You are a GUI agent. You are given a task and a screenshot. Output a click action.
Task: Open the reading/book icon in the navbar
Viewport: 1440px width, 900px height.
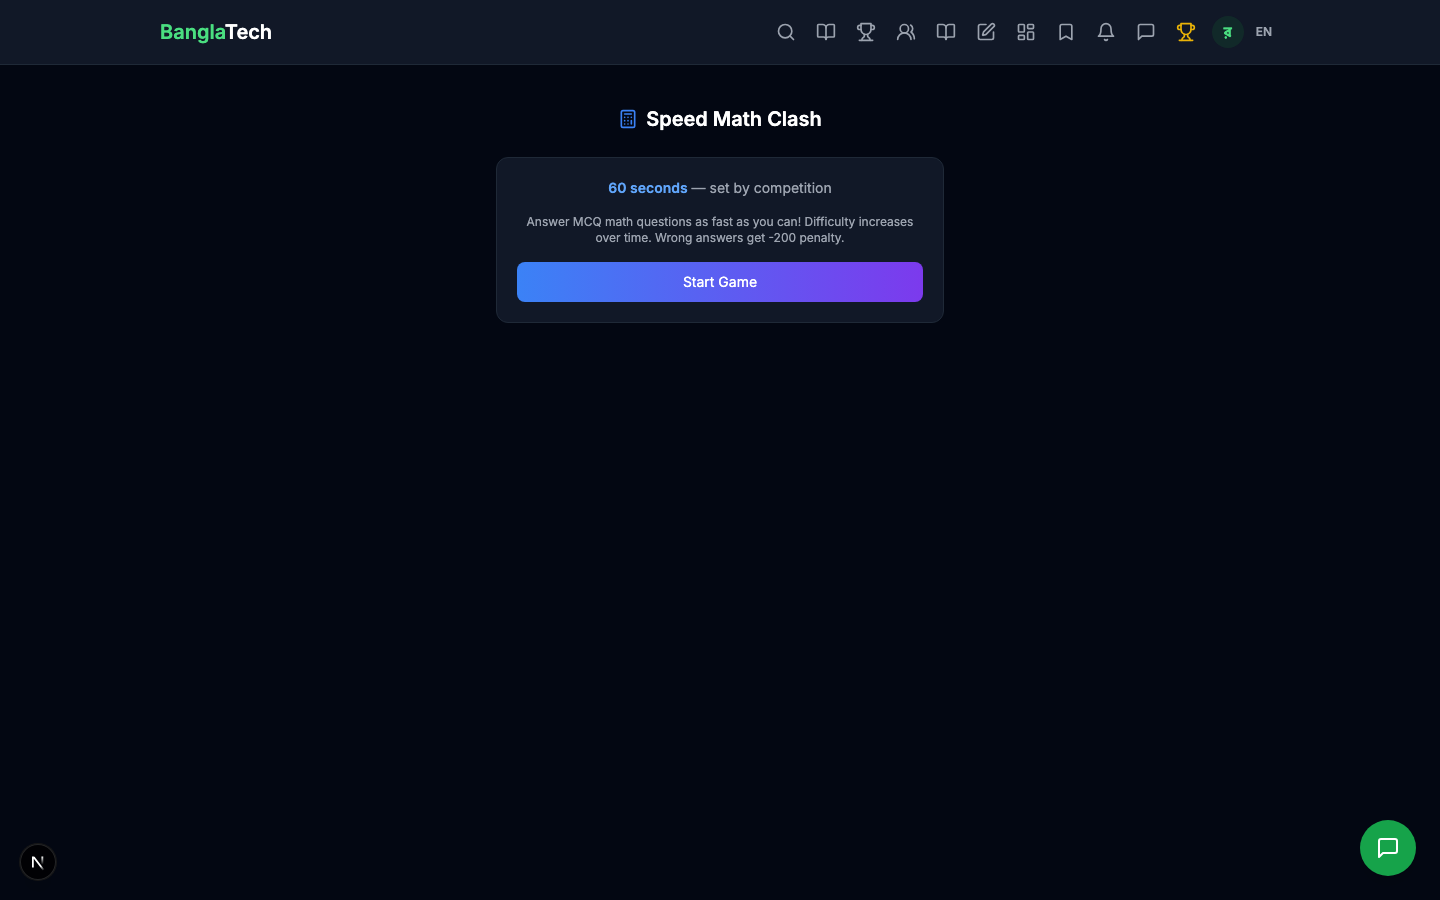tap(826, 32)
